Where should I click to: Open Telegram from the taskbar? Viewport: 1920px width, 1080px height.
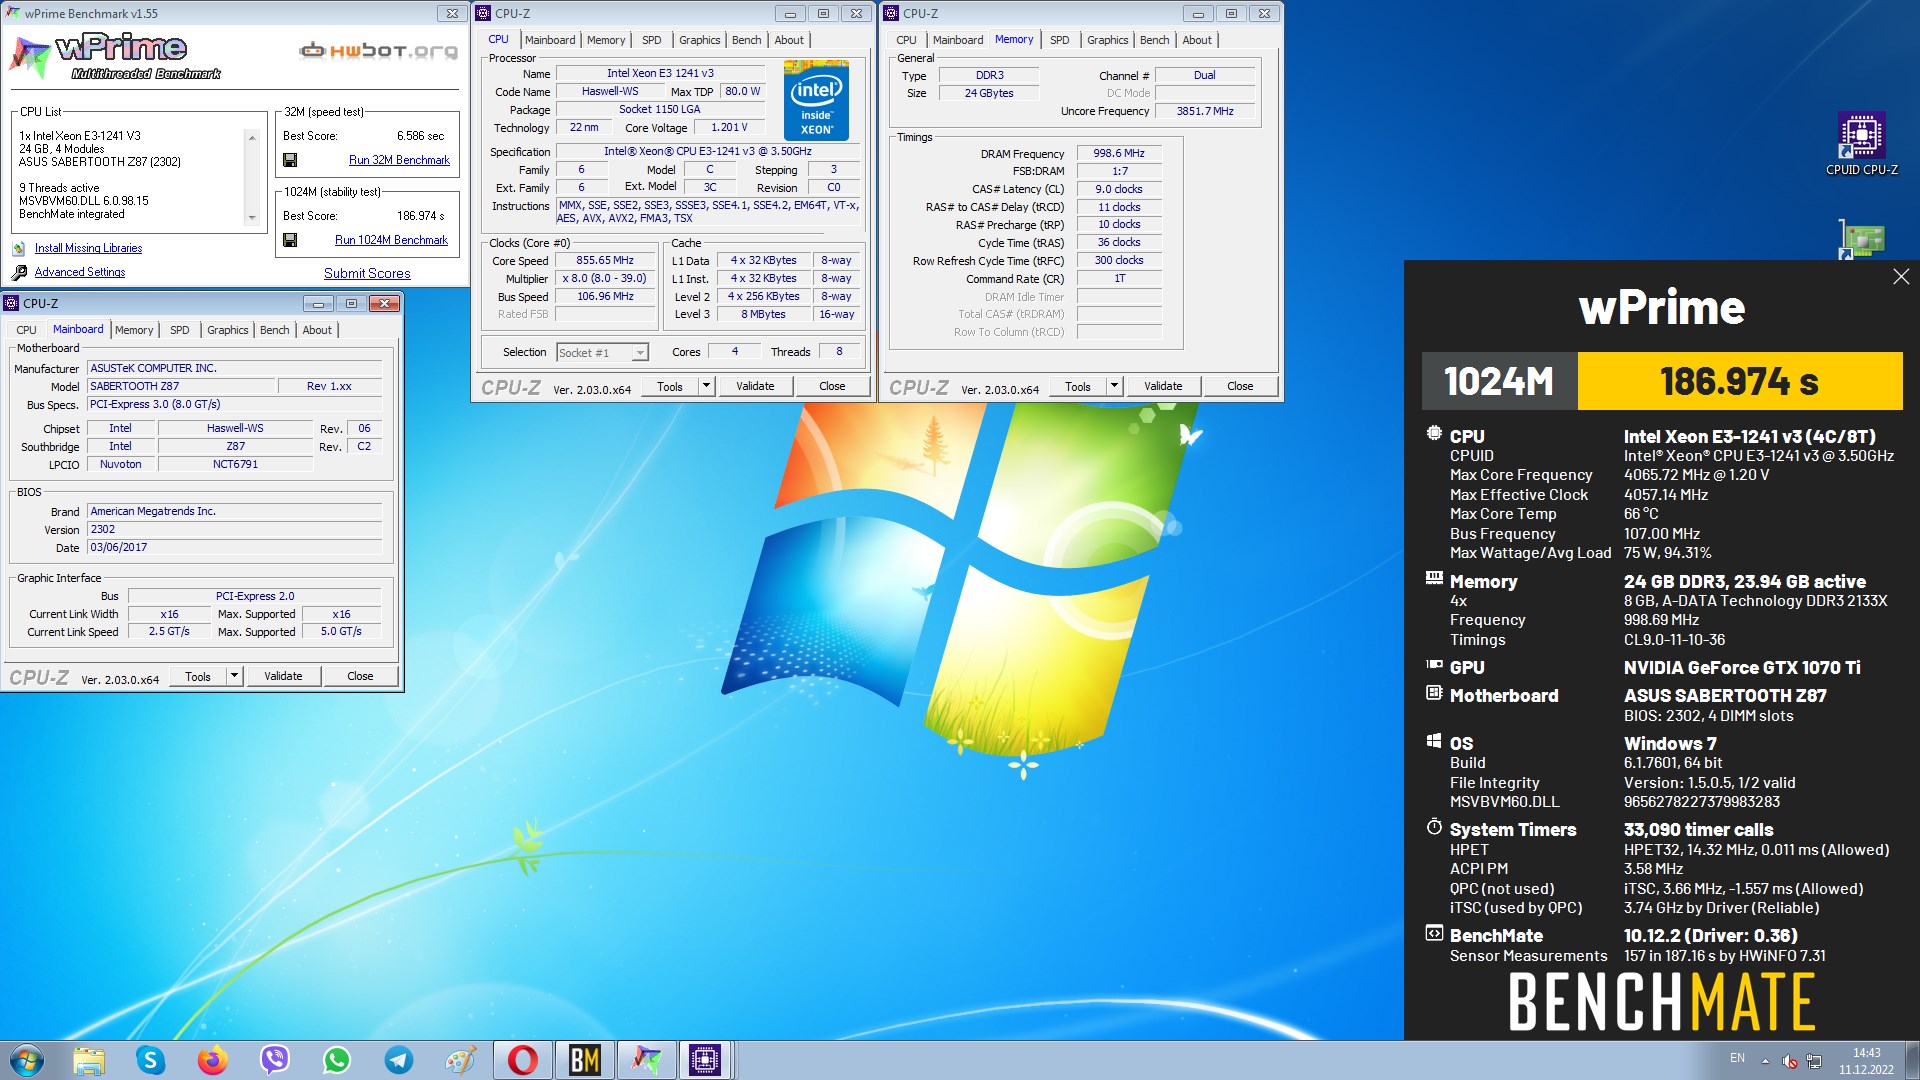coord(398,1060)
